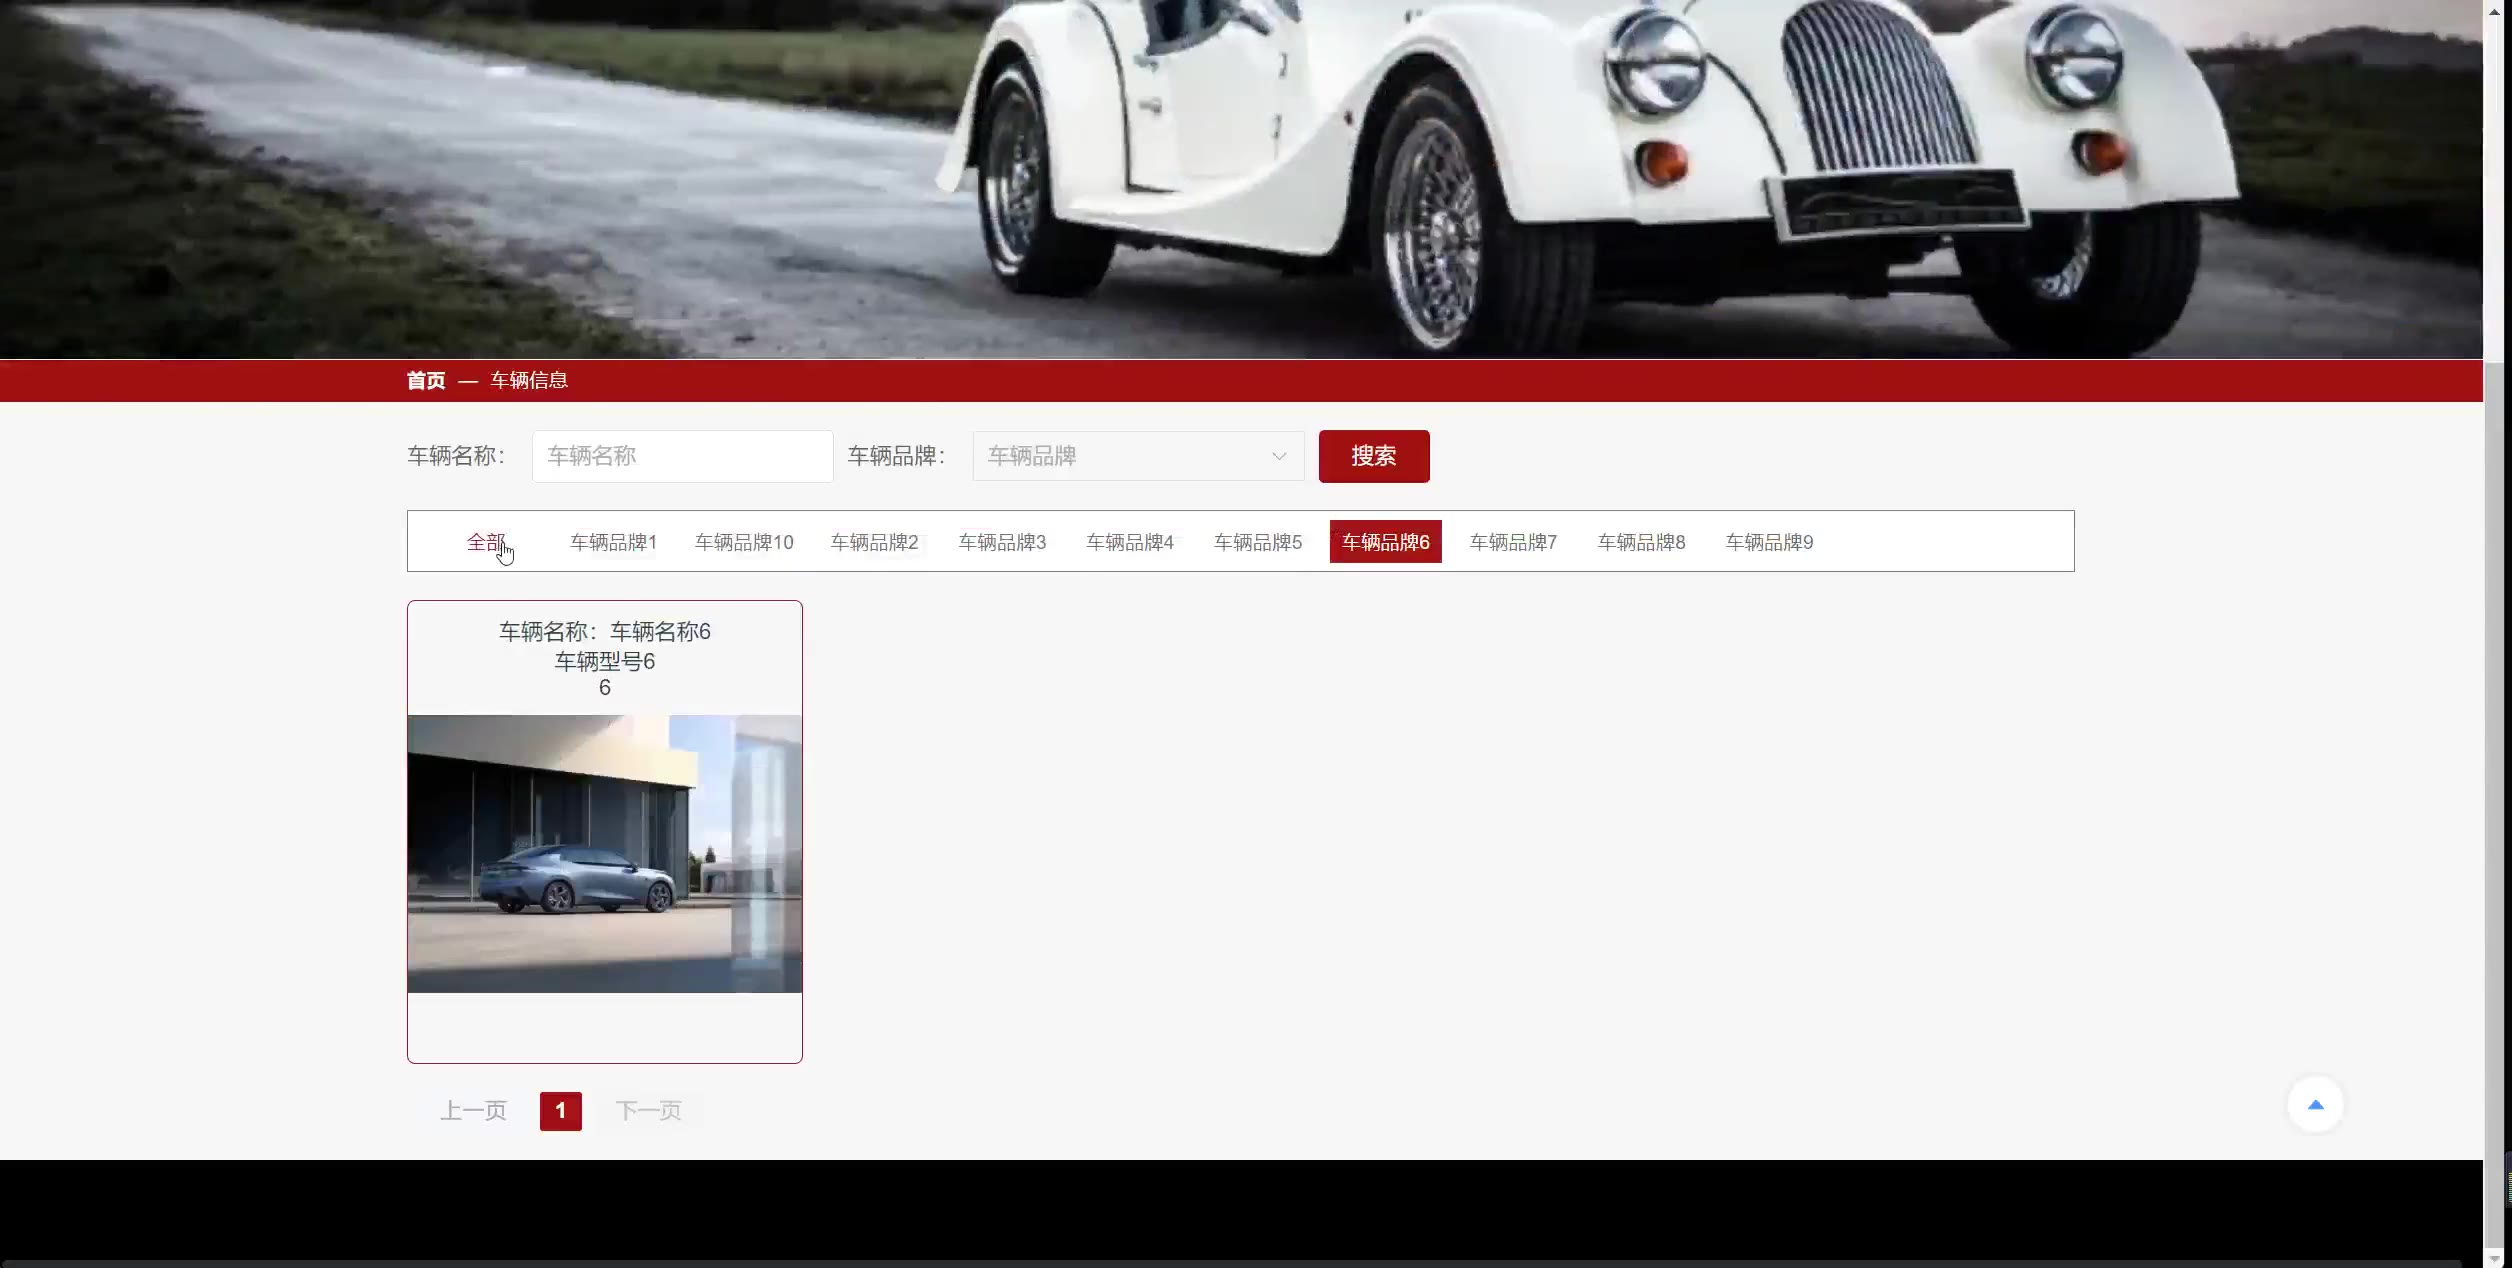Filter by 车辆品牌1
The height and width of the screenshot is (1268, 2512).
coord(613,542)
